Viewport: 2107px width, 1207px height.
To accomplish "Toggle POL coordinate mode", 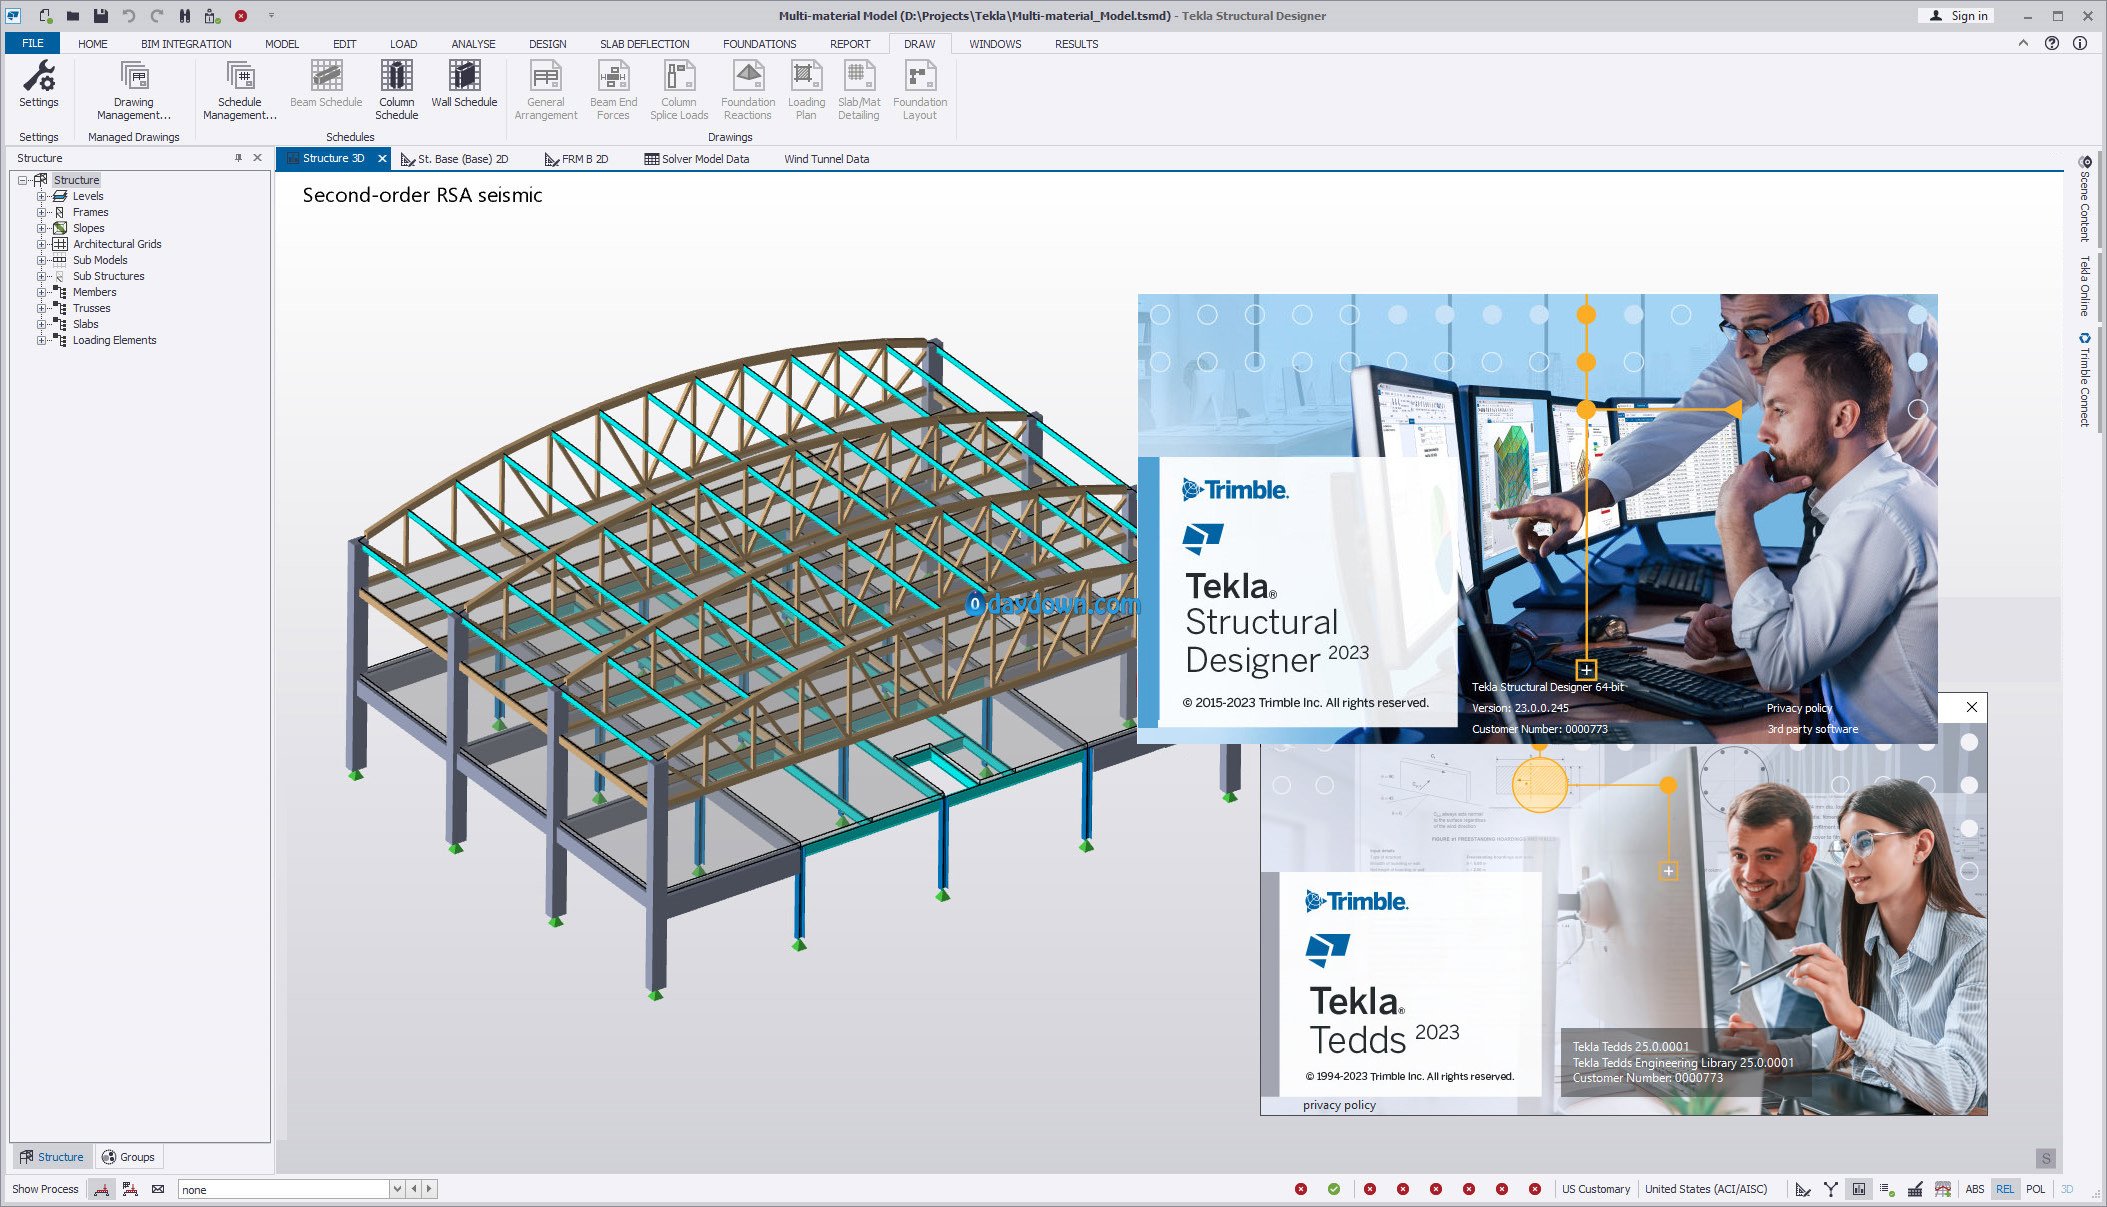I will [2035, 1189].
